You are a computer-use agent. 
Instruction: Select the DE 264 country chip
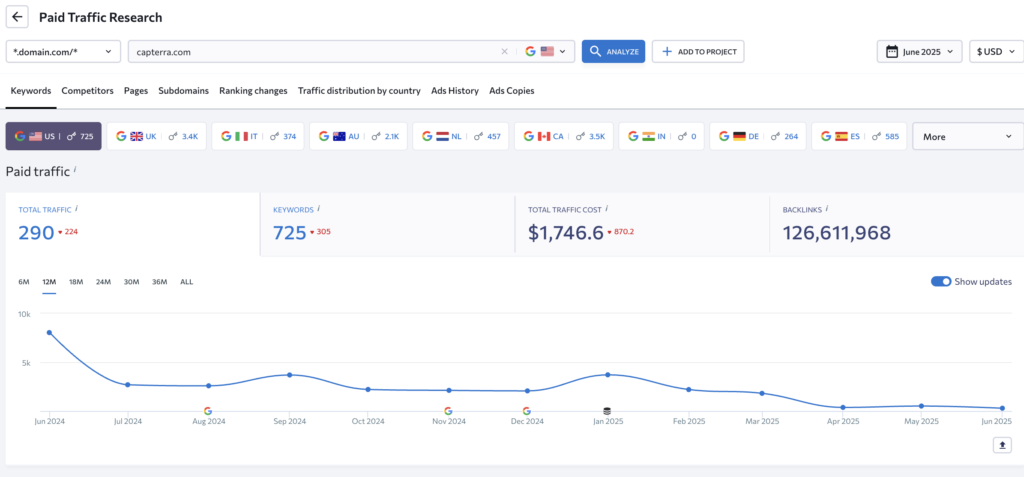(x=758, y=136)
